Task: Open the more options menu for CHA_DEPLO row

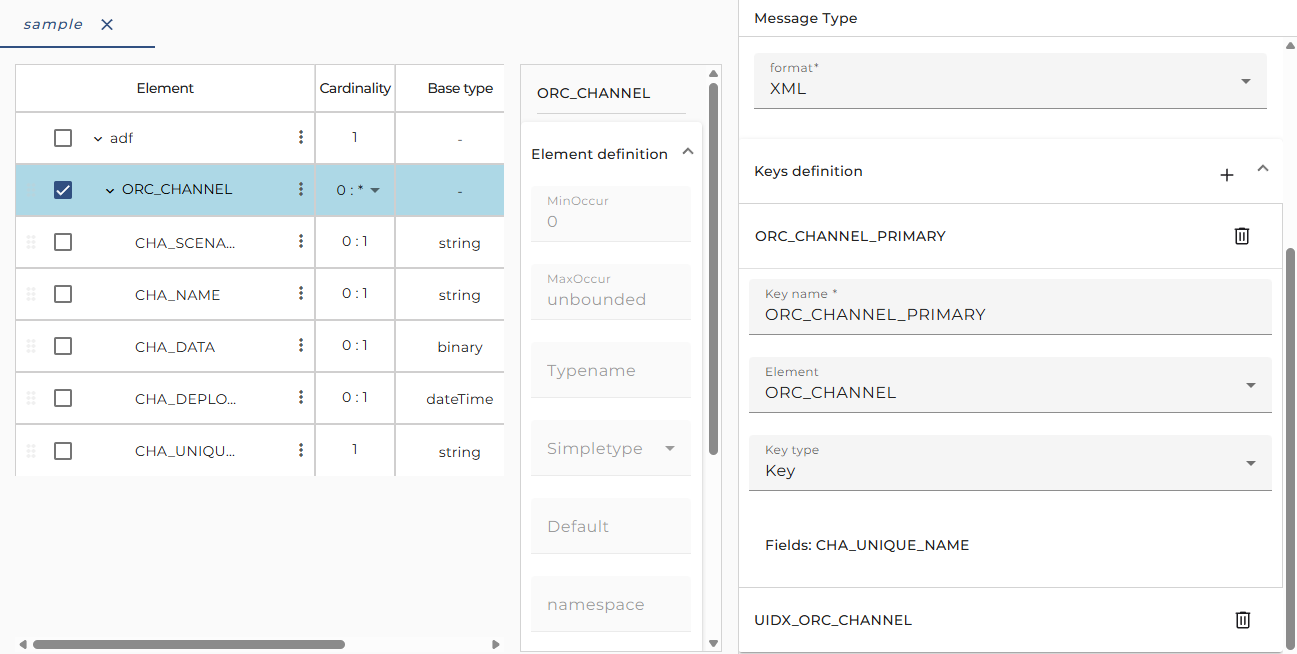Action: tap(301, 397)
